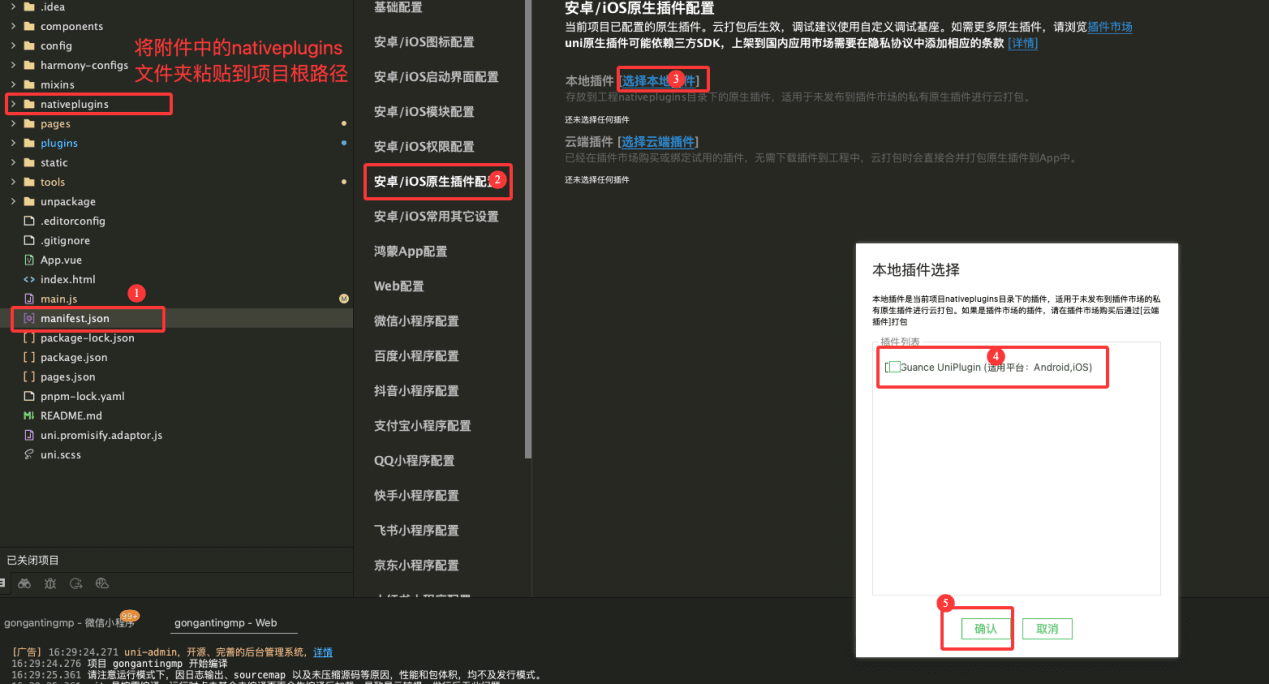
Task: Open the 安卓/iOS图标配置 section
Action: tap(424, 42)
